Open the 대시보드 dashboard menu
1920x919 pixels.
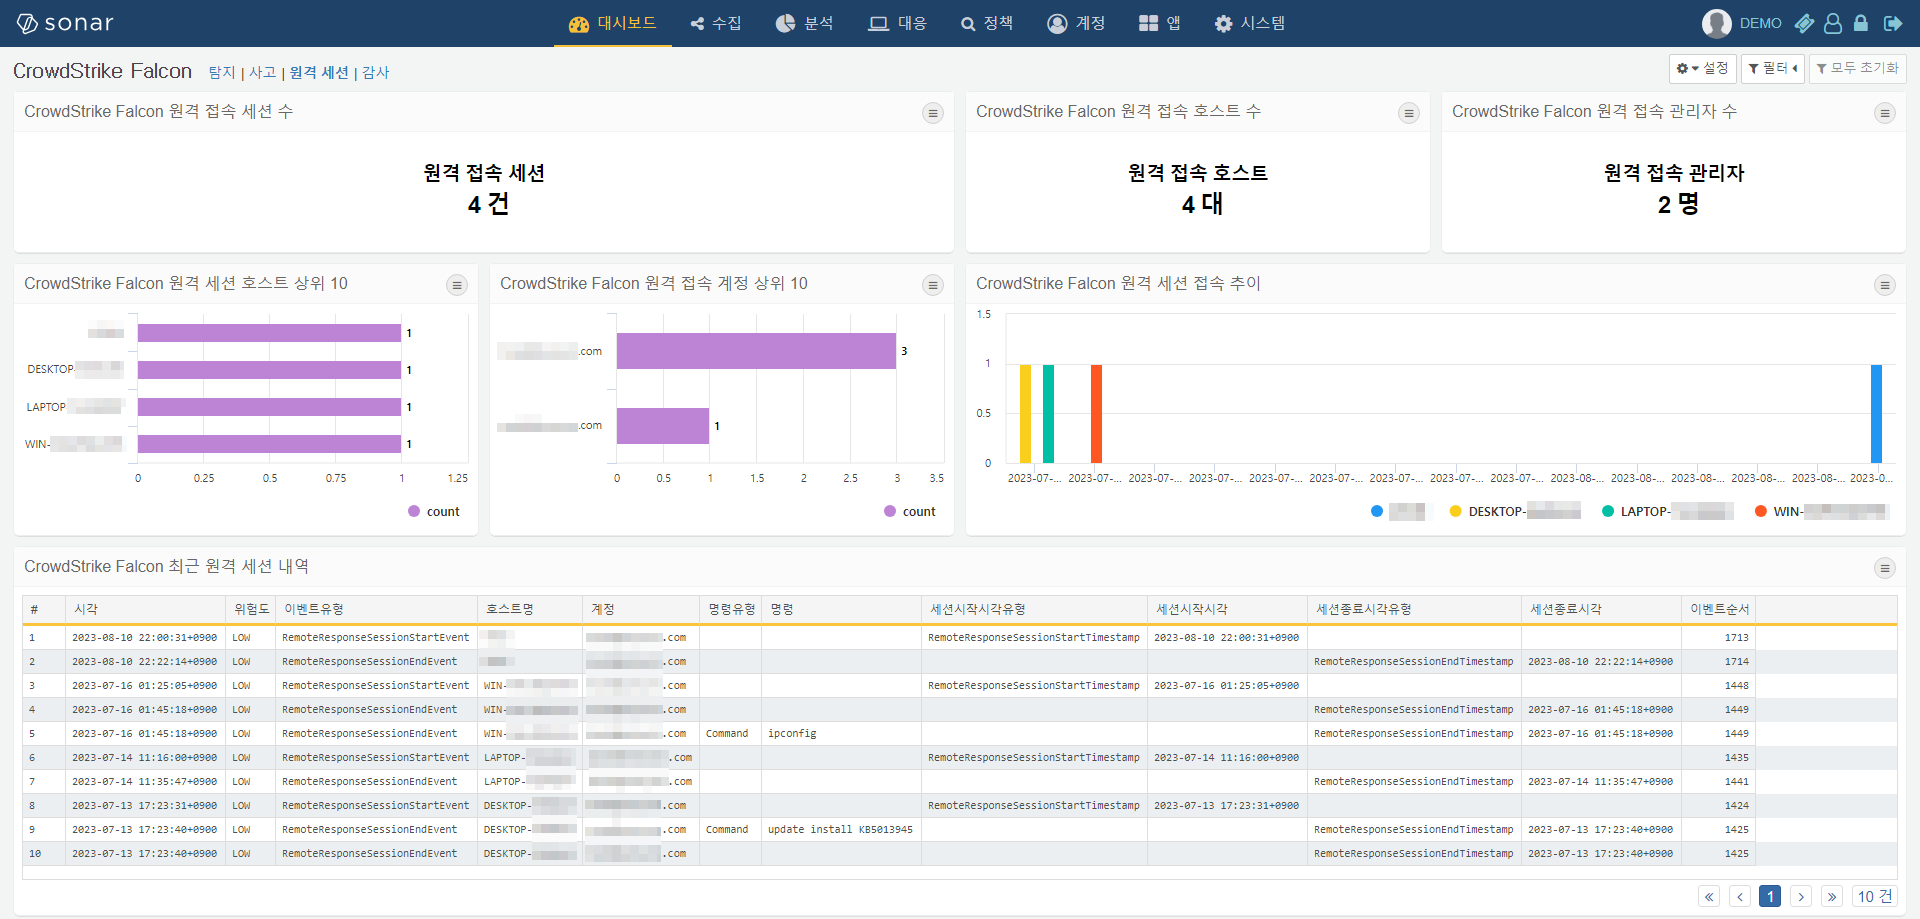tap(612, 23)
